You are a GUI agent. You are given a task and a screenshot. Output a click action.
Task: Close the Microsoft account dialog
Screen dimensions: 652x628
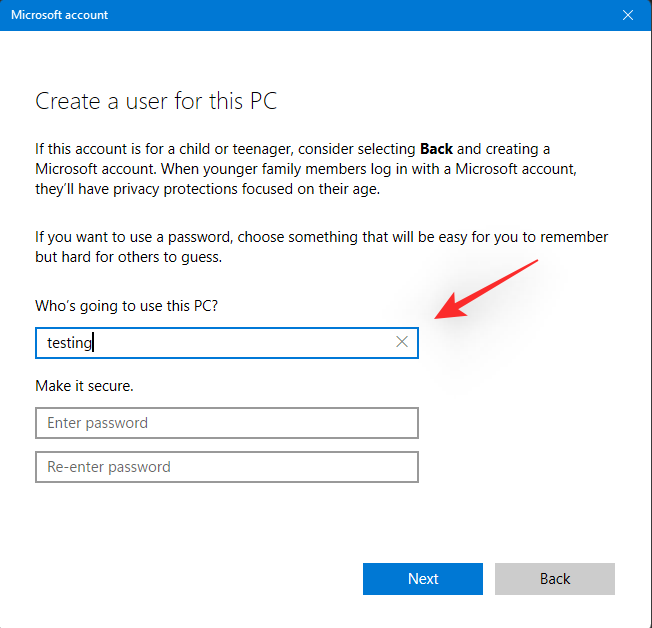coord(628,15)
